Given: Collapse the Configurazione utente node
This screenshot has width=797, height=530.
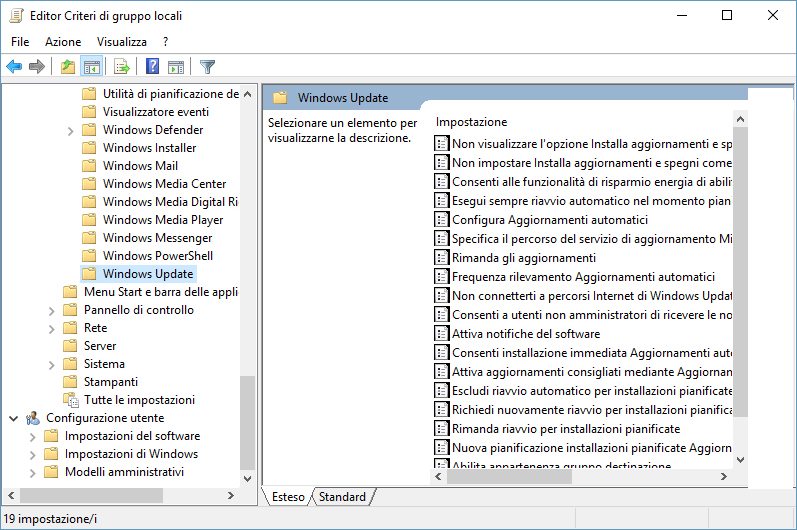Looking at the screenshot, I should [x=13, y=418].
